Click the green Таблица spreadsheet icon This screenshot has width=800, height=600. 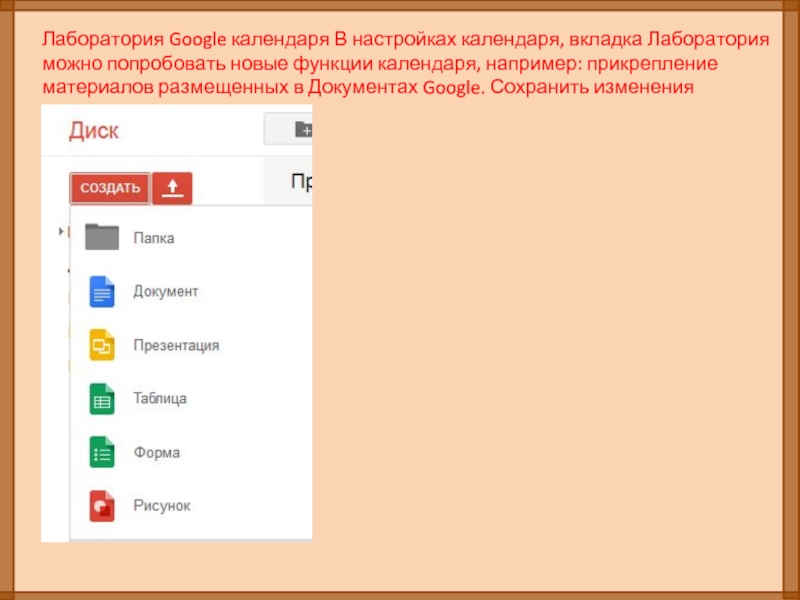pyautogui.click(x=102, y=398)
